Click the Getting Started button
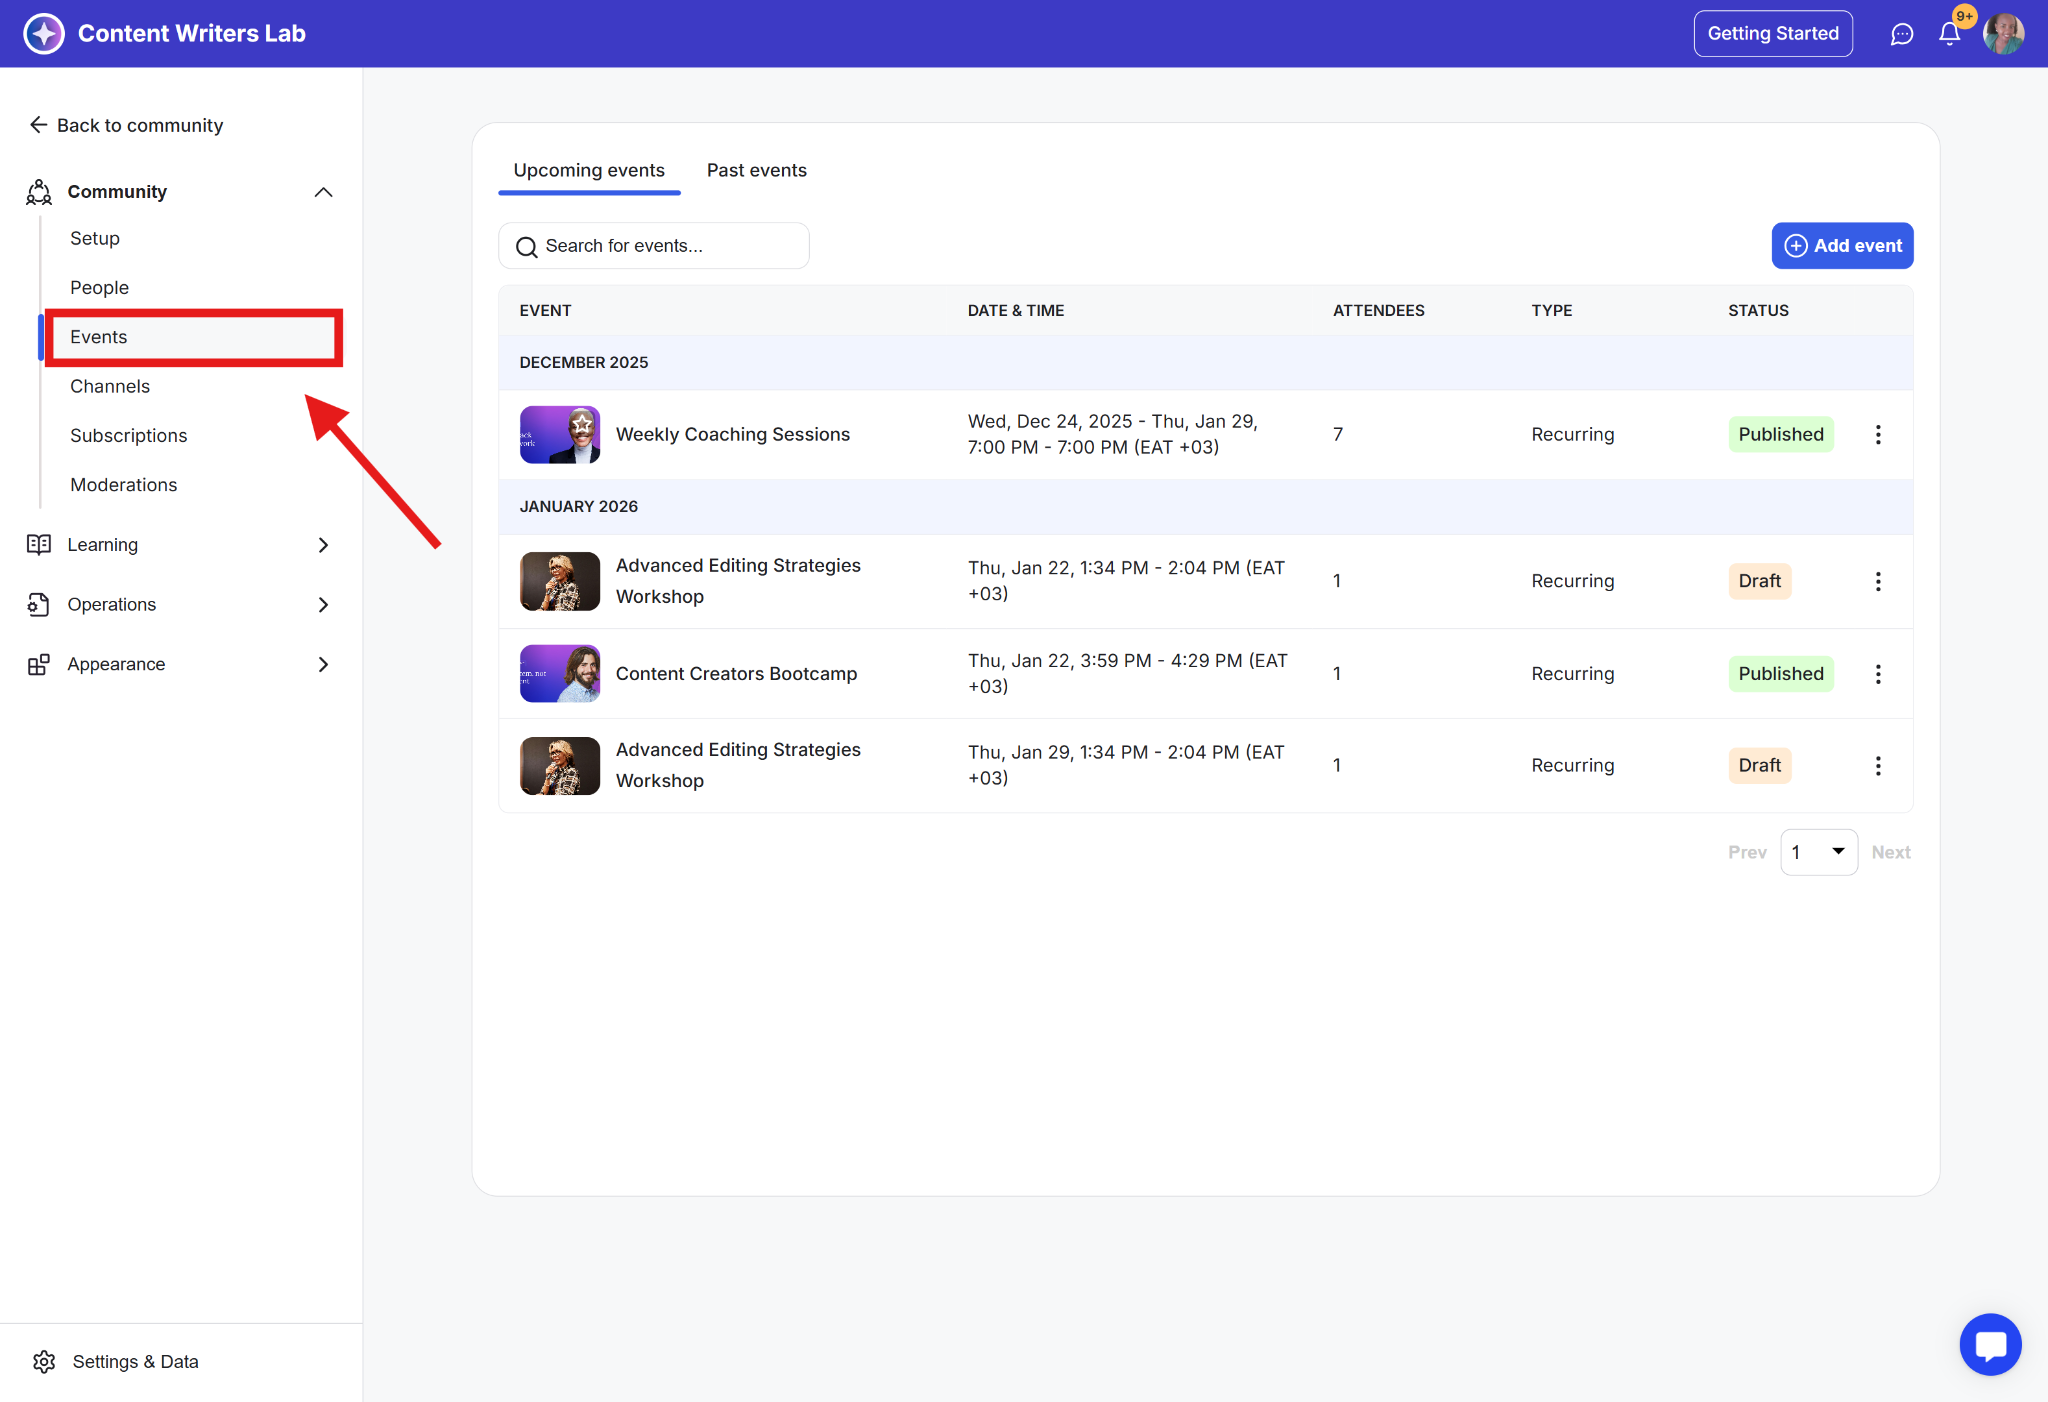 click(1772, 34)
